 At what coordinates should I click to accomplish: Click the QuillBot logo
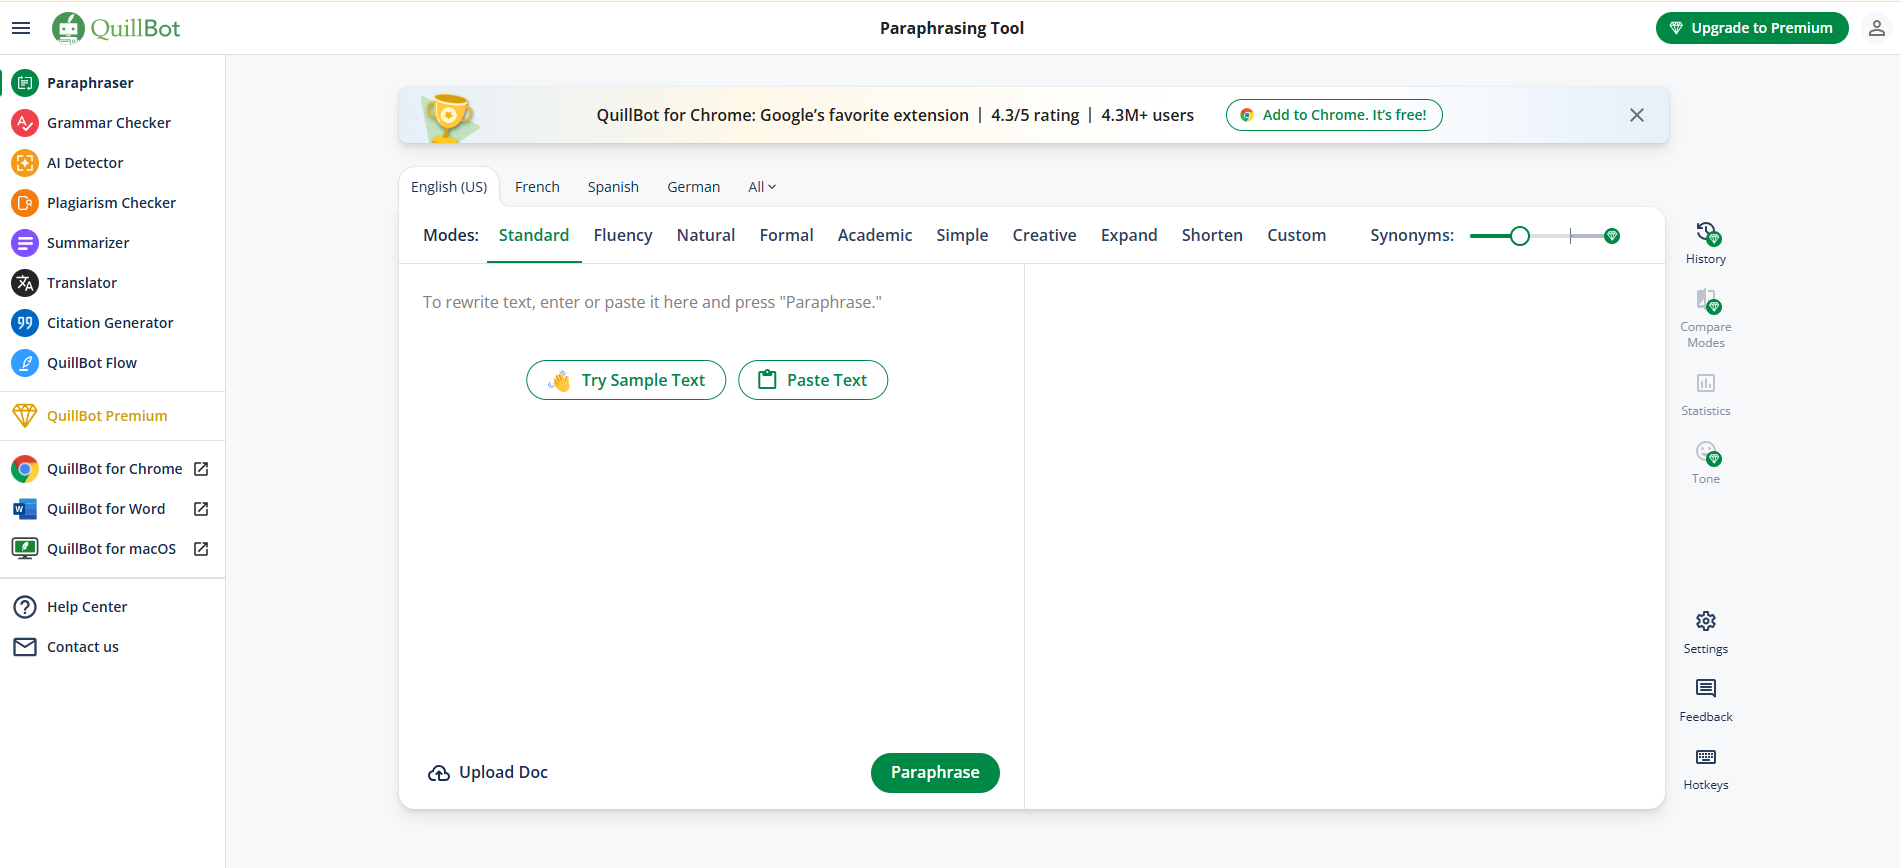[x=116, y=28]
